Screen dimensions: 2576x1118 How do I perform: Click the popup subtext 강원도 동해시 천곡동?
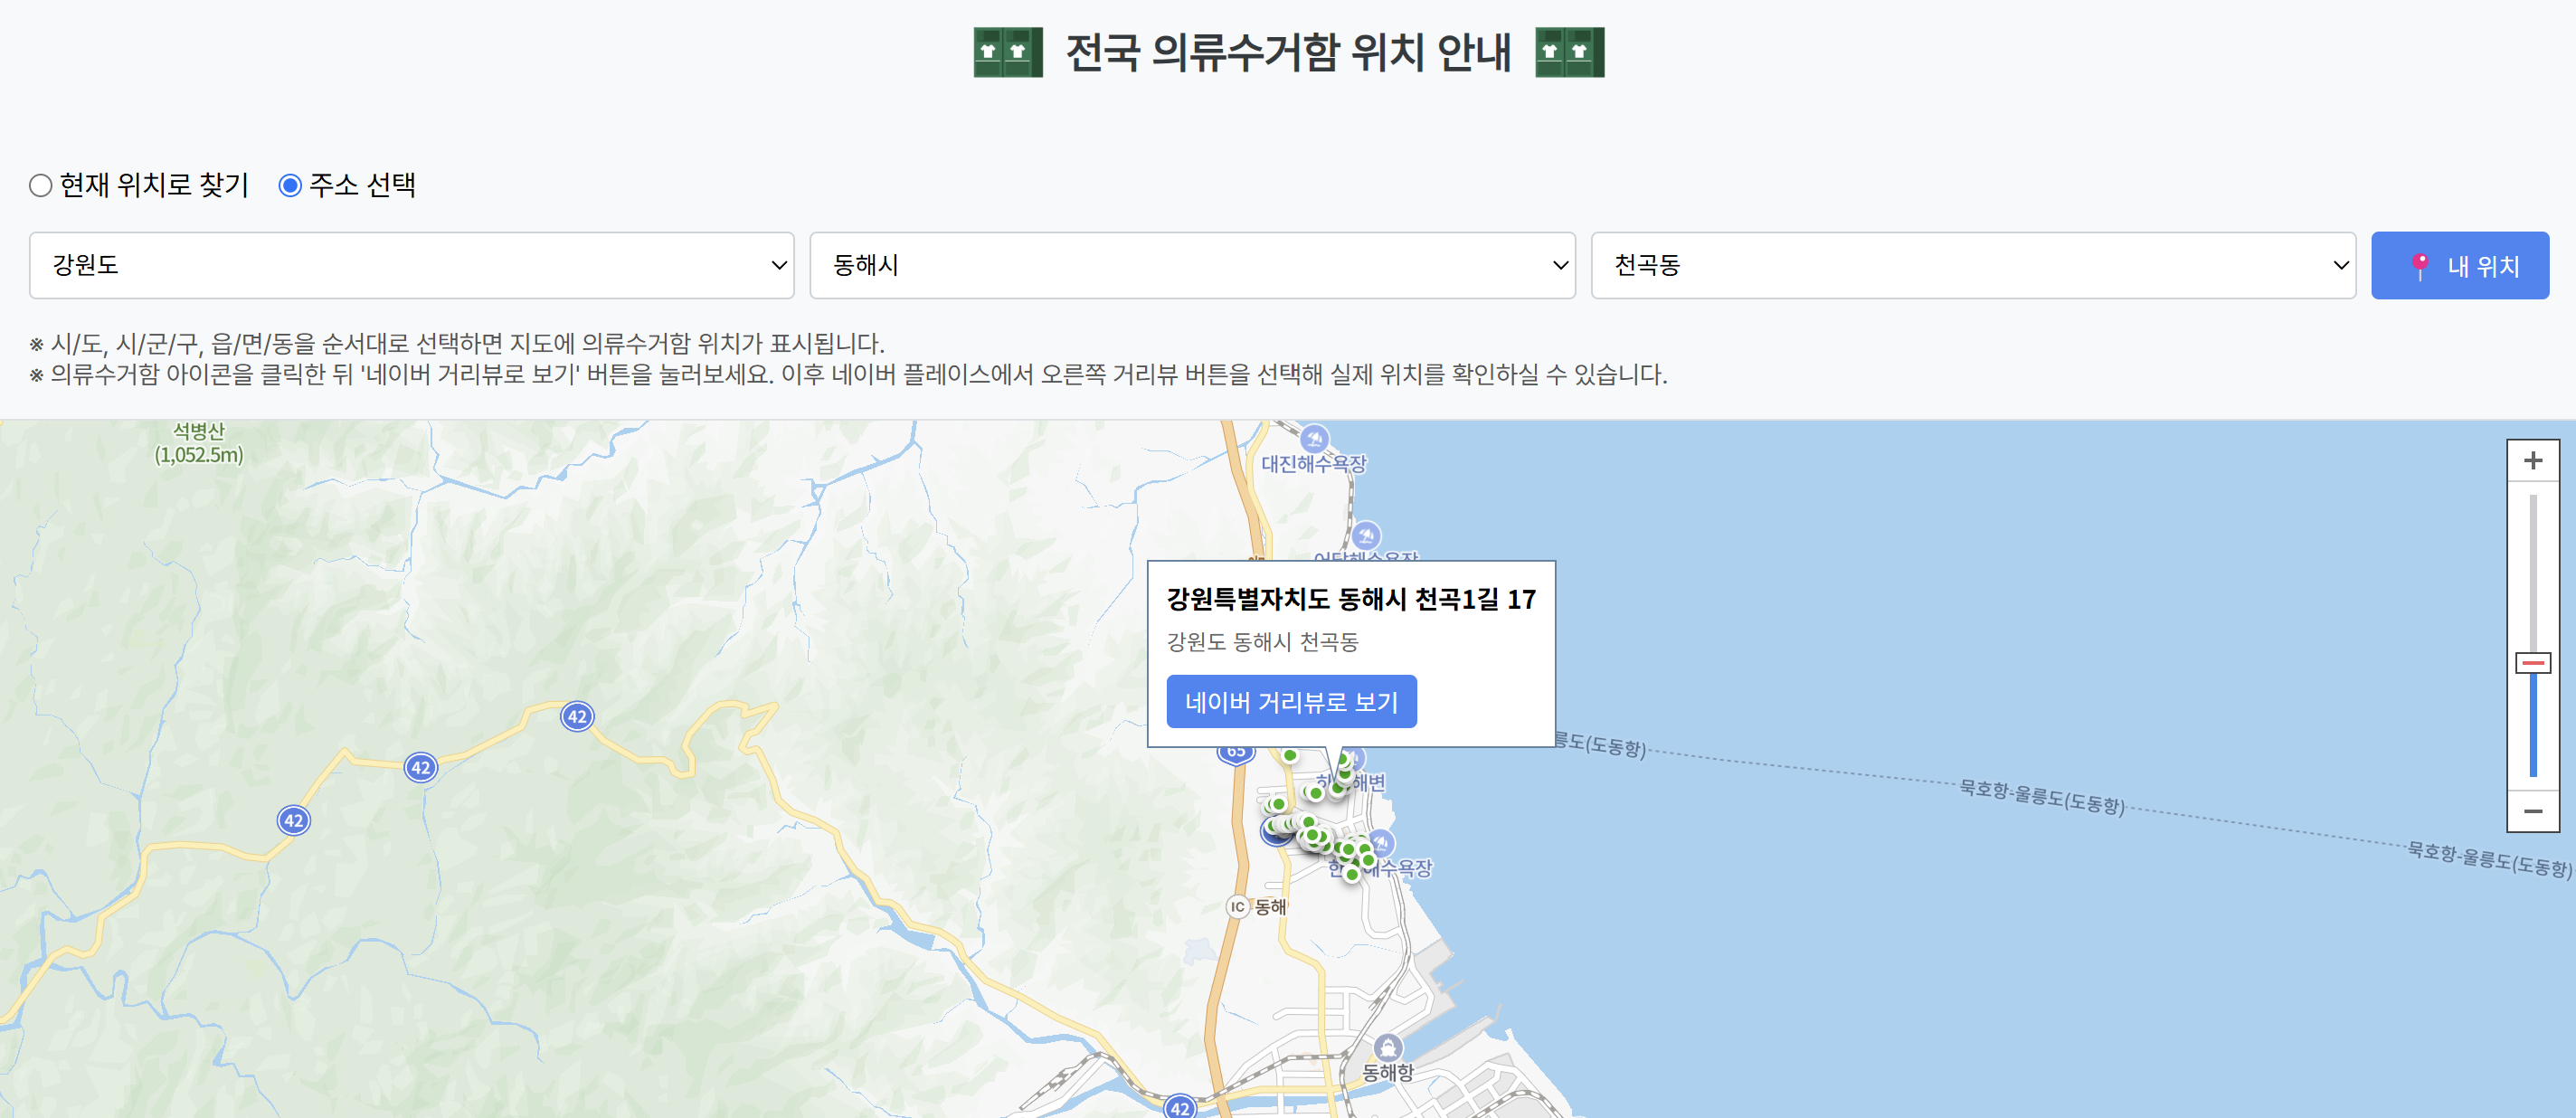pos(1262,642)
